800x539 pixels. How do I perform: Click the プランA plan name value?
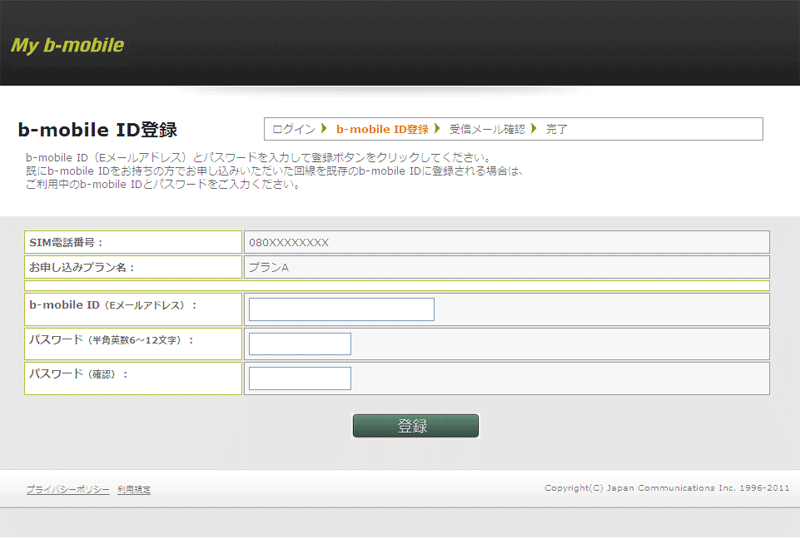[x=268, y=267]
